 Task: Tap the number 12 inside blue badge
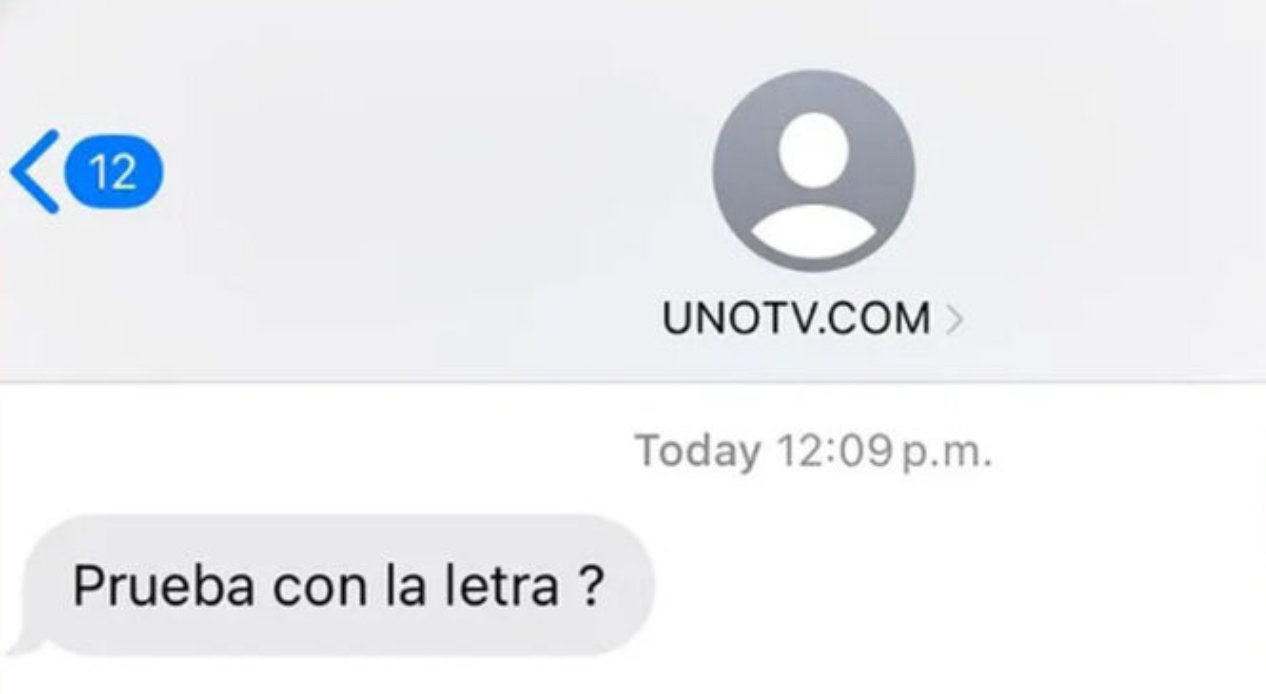click(x=114, y=173)
